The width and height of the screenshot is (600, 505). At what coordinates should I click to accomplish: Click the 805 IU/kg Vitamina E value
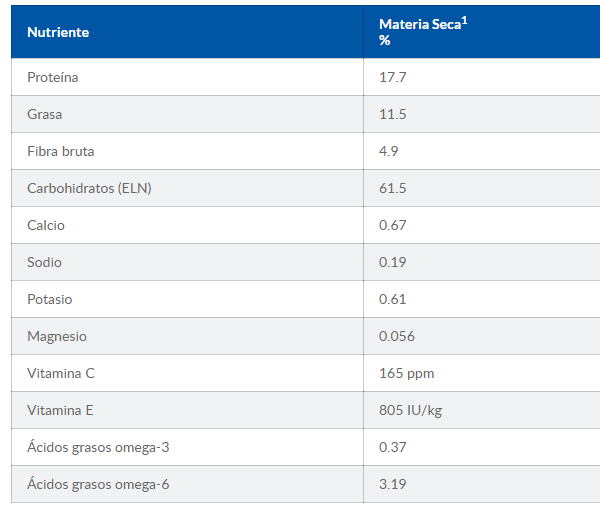pos(411,410)
